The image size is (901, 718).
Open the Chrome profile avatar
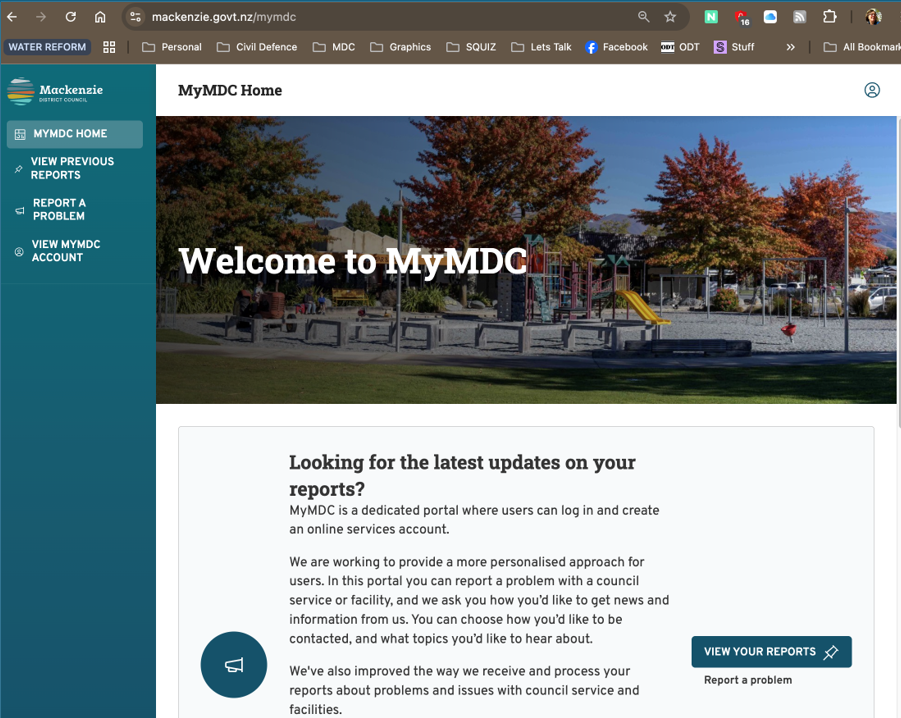point(873,17)
